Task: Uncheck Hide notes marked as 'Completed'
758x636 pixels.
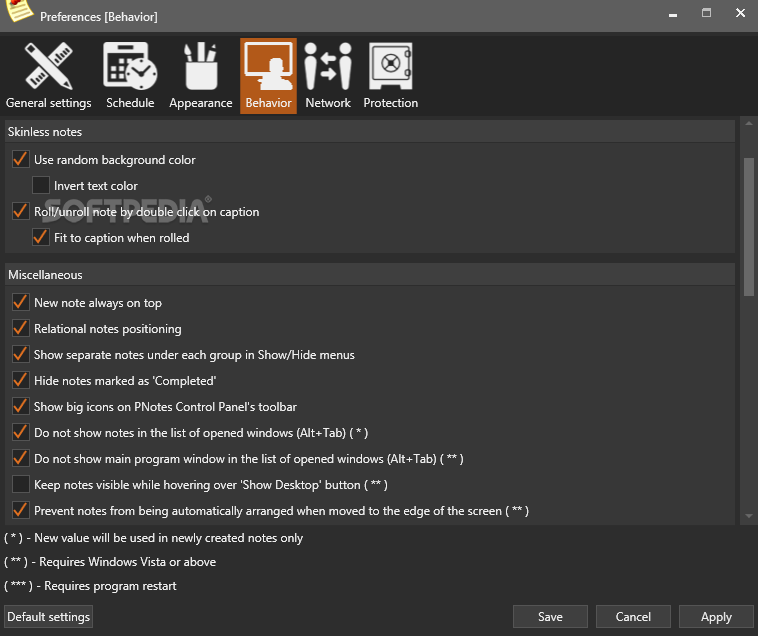Action: tap(20, 380)
